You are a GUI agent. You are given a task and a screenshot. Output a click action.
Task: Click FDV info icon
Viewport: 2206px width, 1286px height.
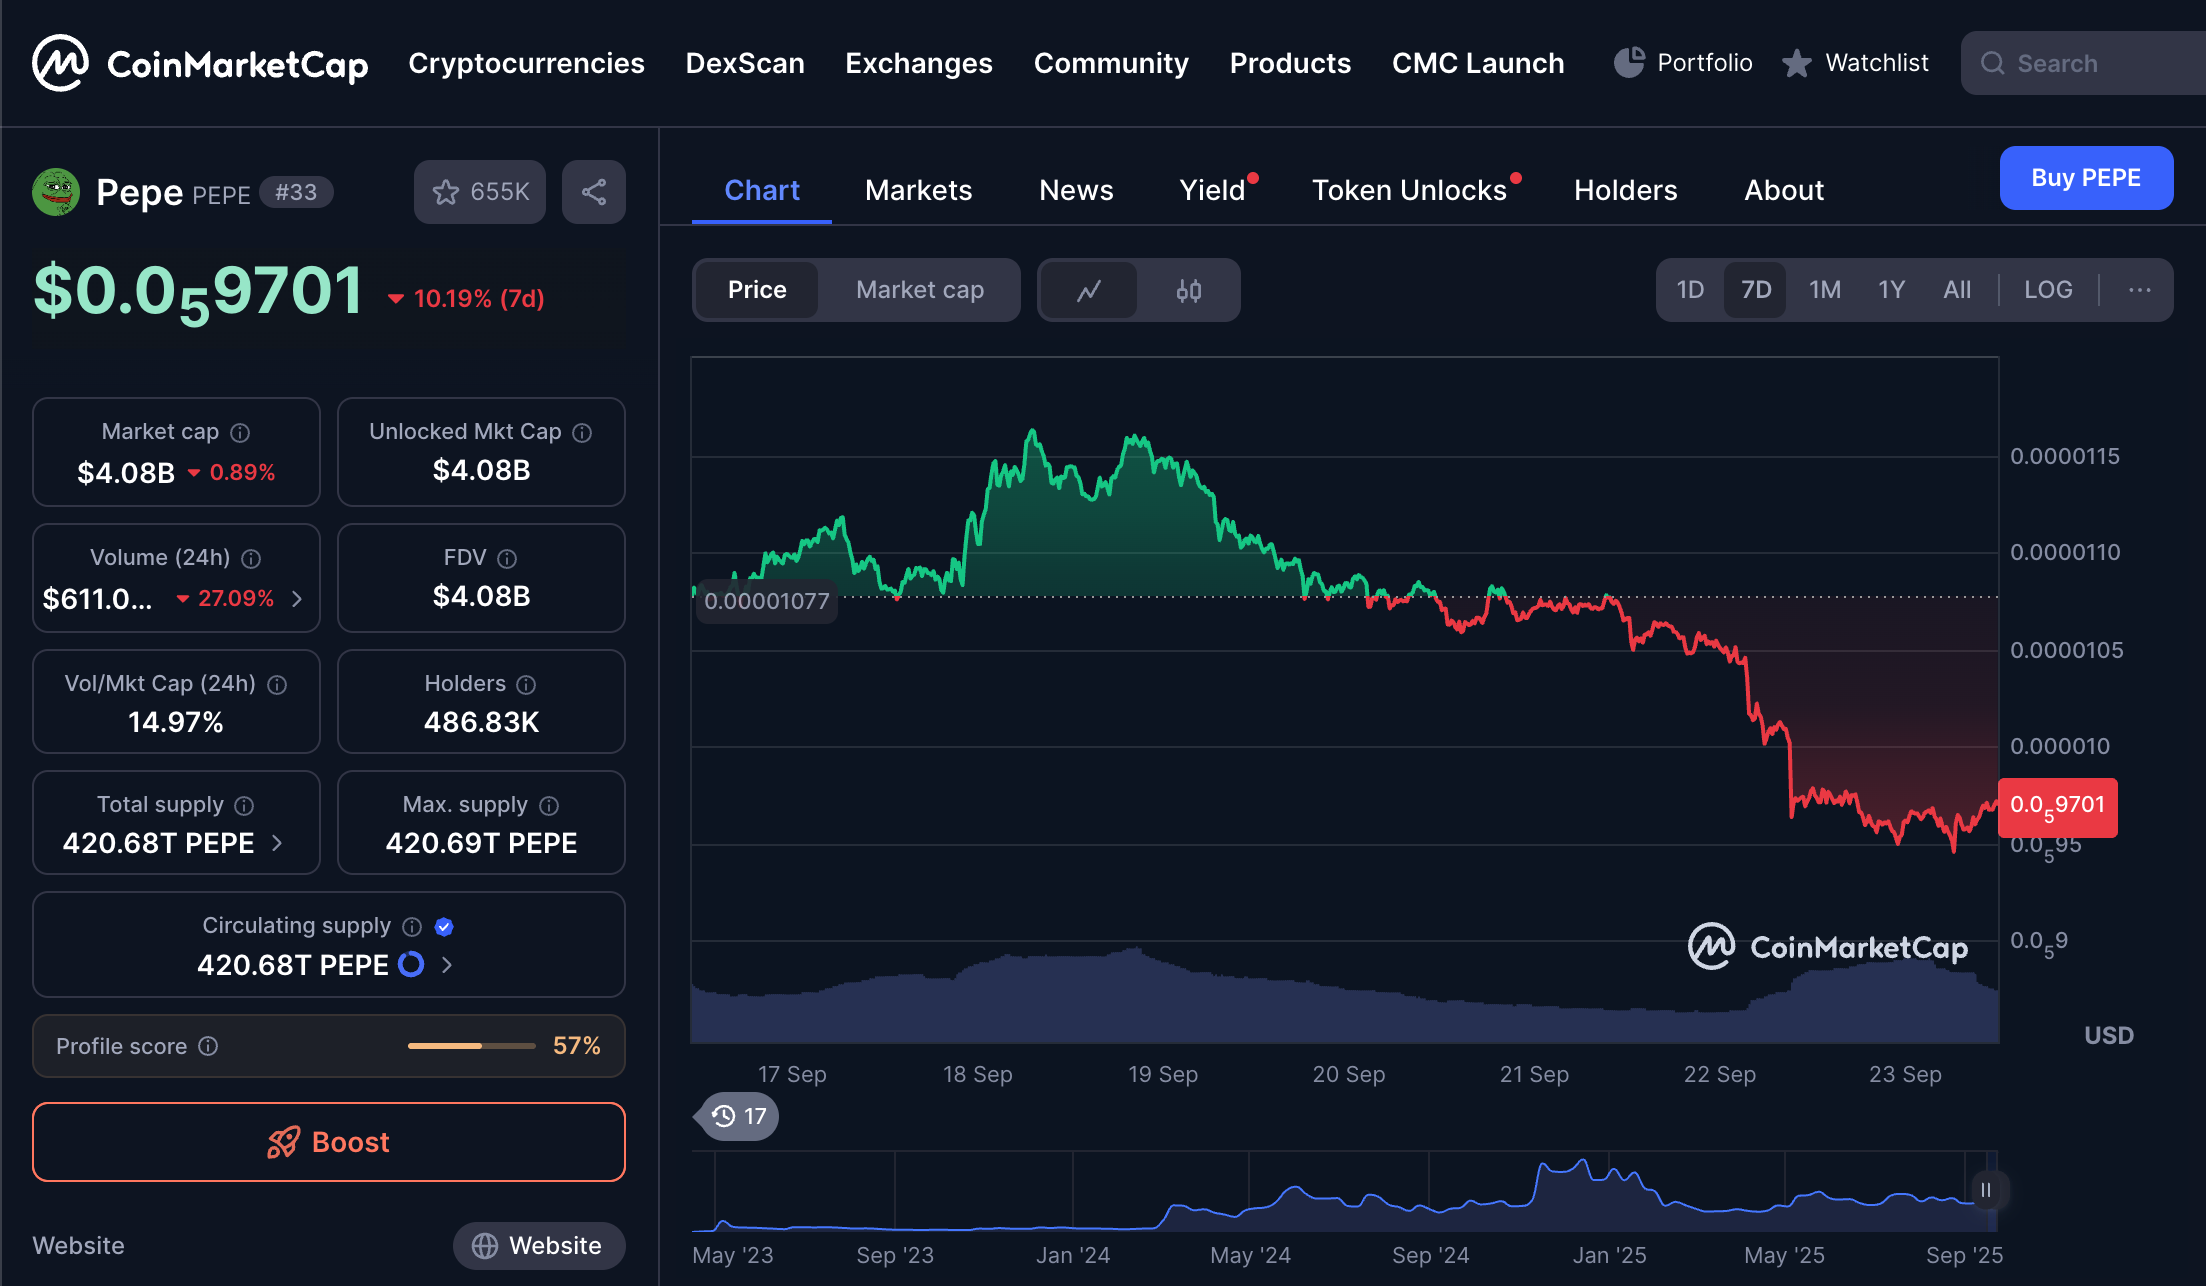click(x=507, y=558)
